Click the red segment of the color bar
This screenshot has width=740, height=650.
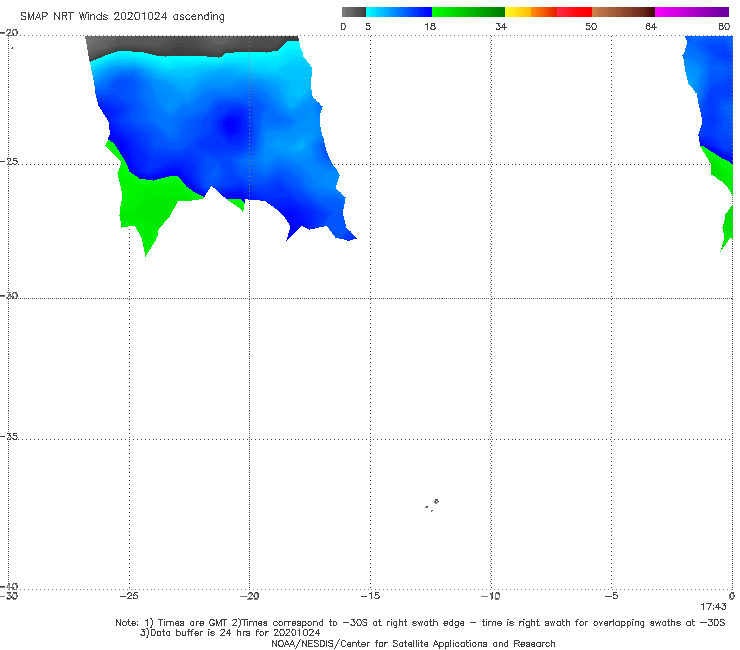574,12
